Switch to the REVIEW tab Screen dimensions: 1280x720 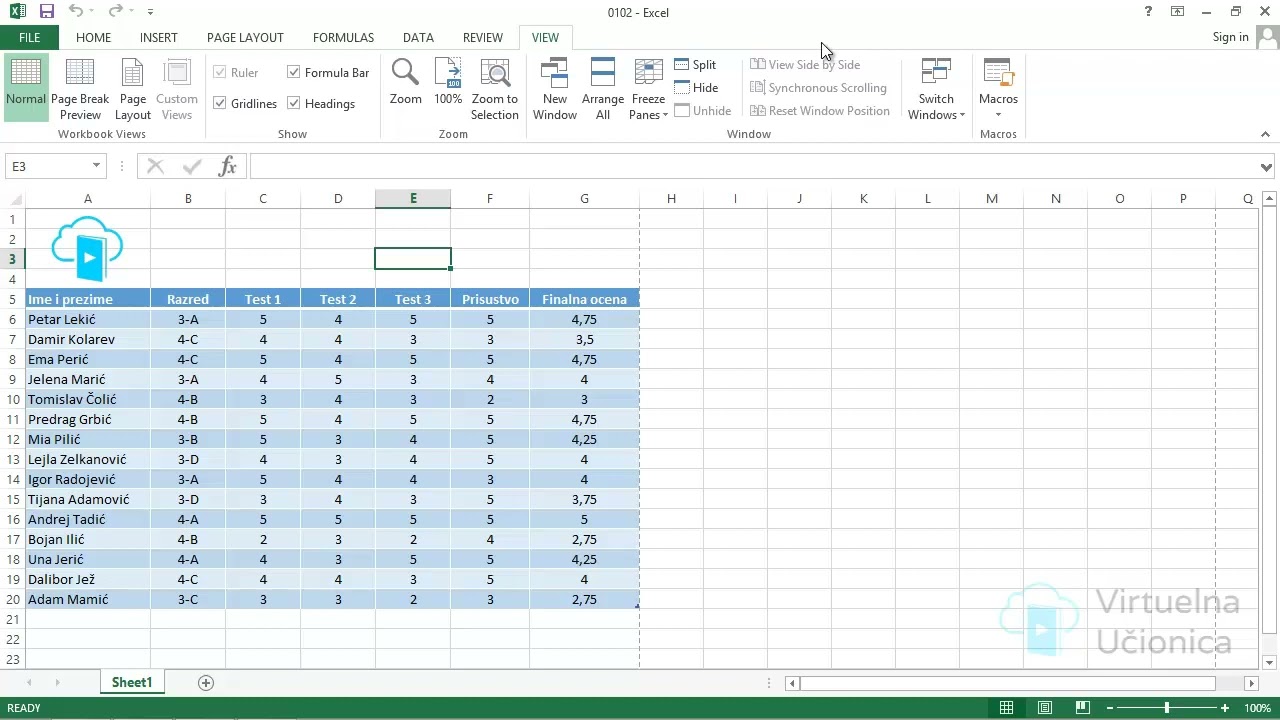(482, 37)
